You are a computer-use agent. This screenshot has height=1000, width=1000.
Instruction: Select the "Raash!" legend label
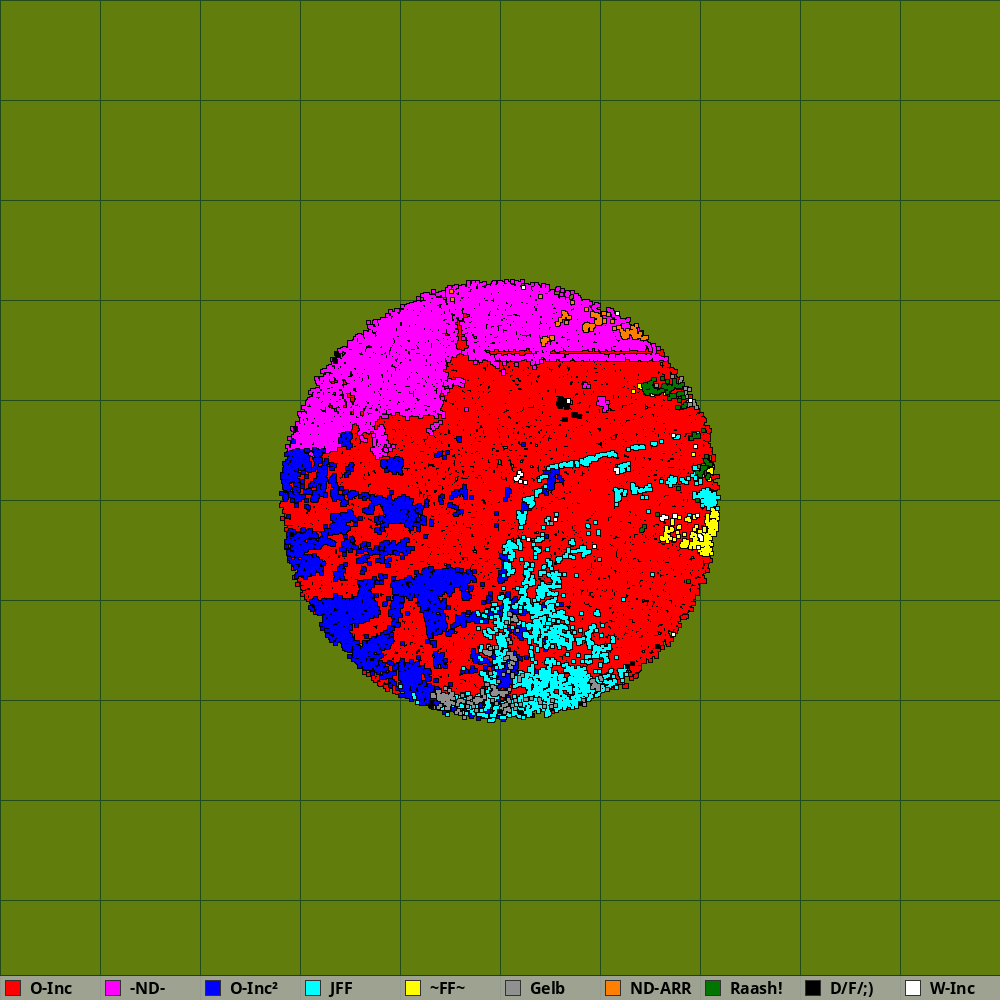coord(756,988)
